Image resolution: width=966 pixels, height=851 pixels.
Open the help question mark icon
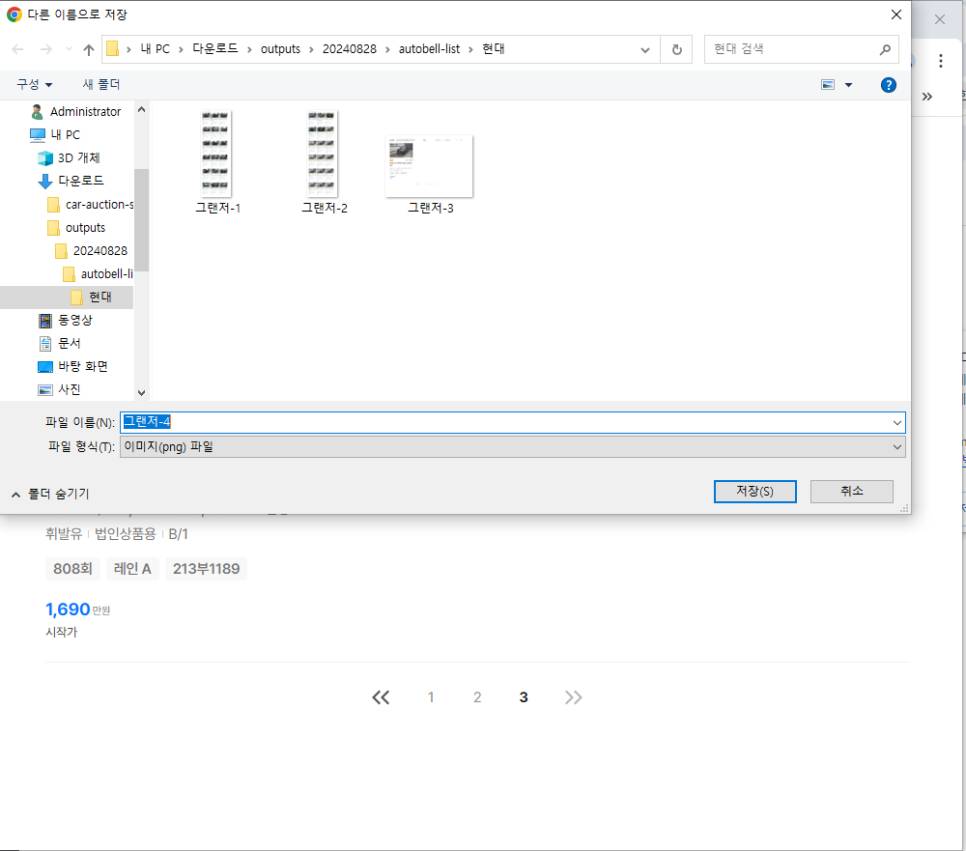pyautogui.click(x=888, y=85)
